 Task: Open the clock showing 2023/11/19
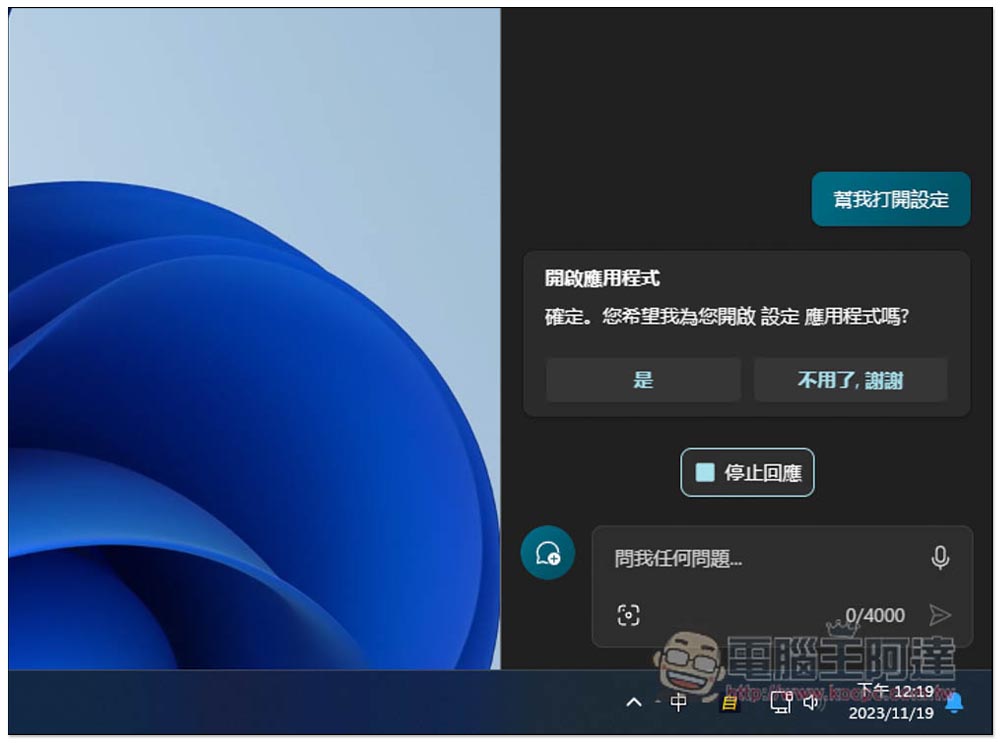point(892,702)
